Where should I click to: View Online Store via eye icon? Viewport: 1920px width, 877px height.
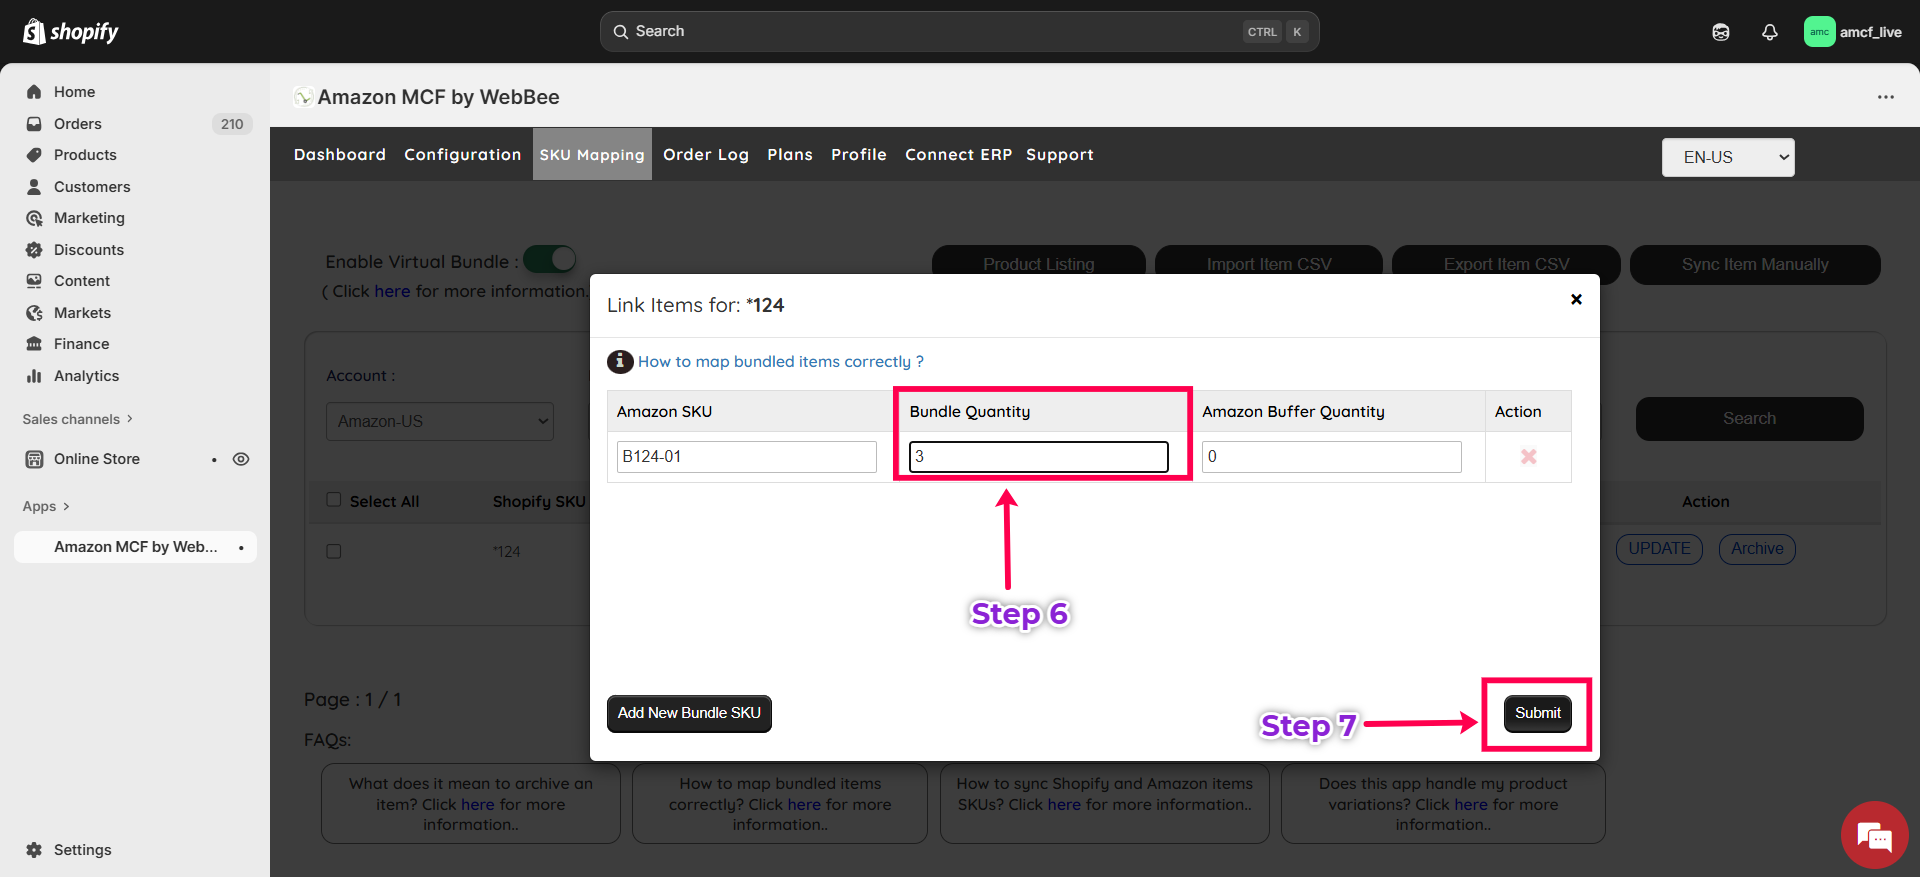(x=241, y=459)
